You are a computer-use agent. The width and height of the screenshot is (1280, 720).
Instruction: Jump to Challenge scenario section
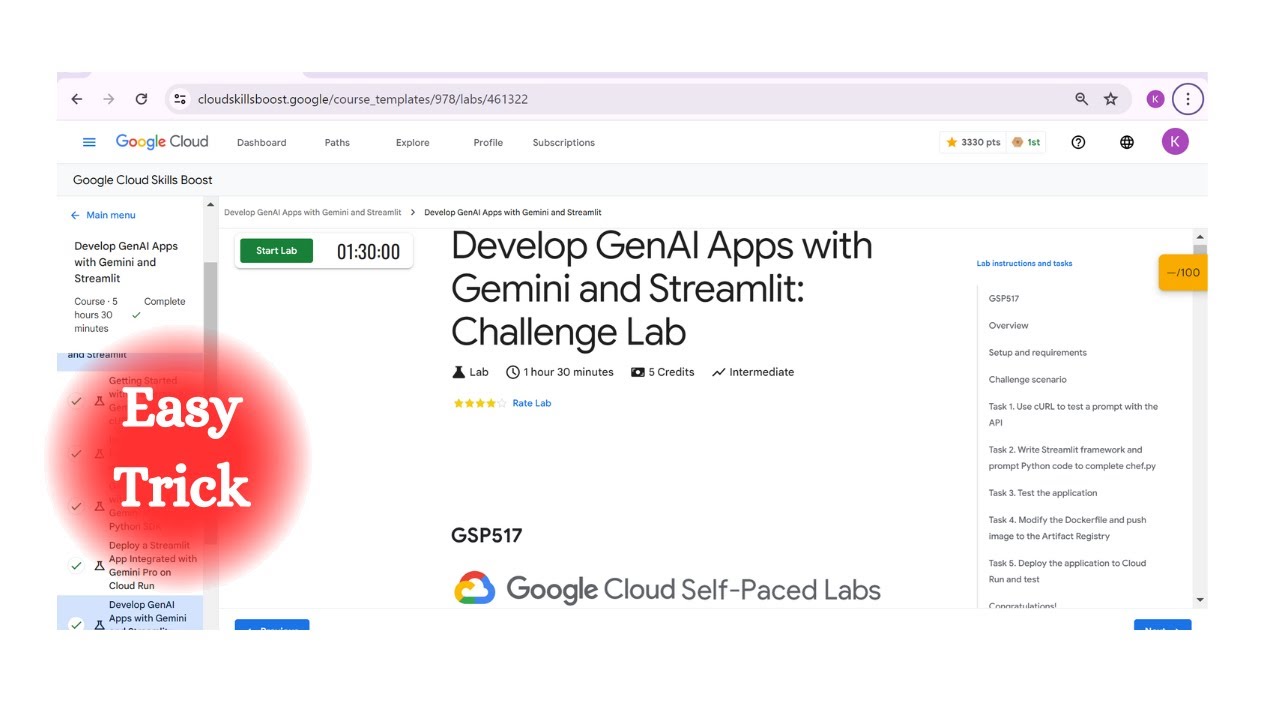(1027, 379)
